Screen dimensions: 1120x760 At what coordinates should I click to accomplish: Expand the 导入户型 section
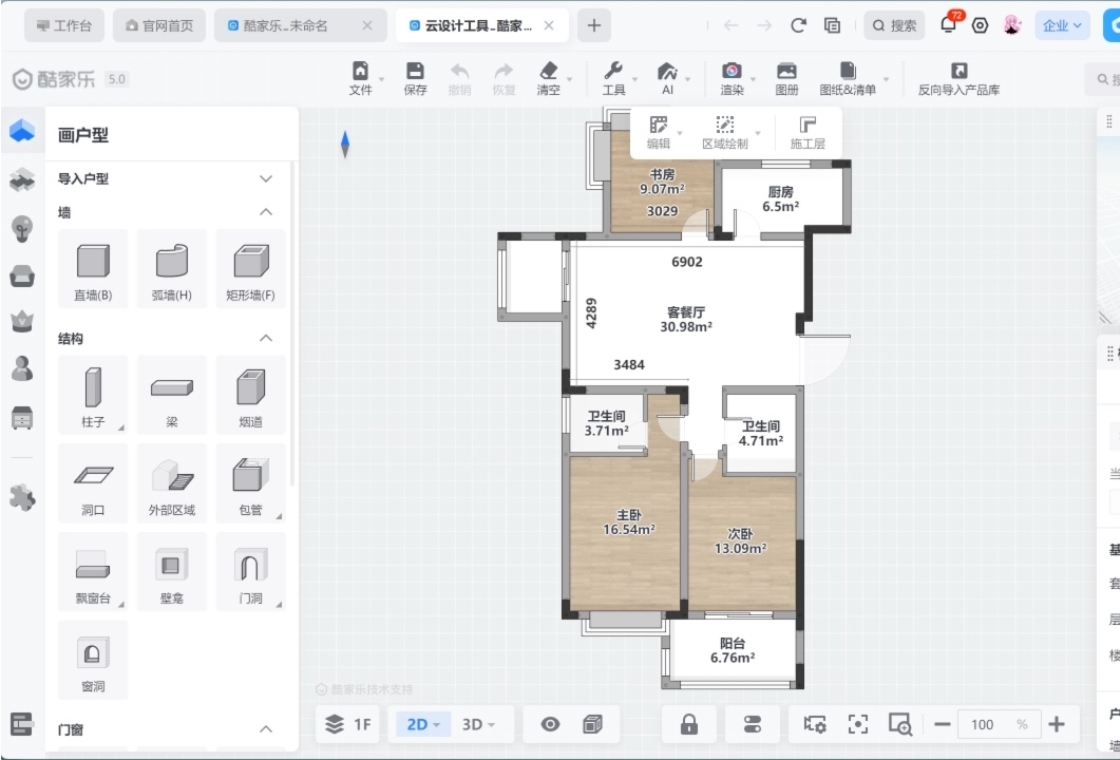pyautogui.click(x=266, y=179)
